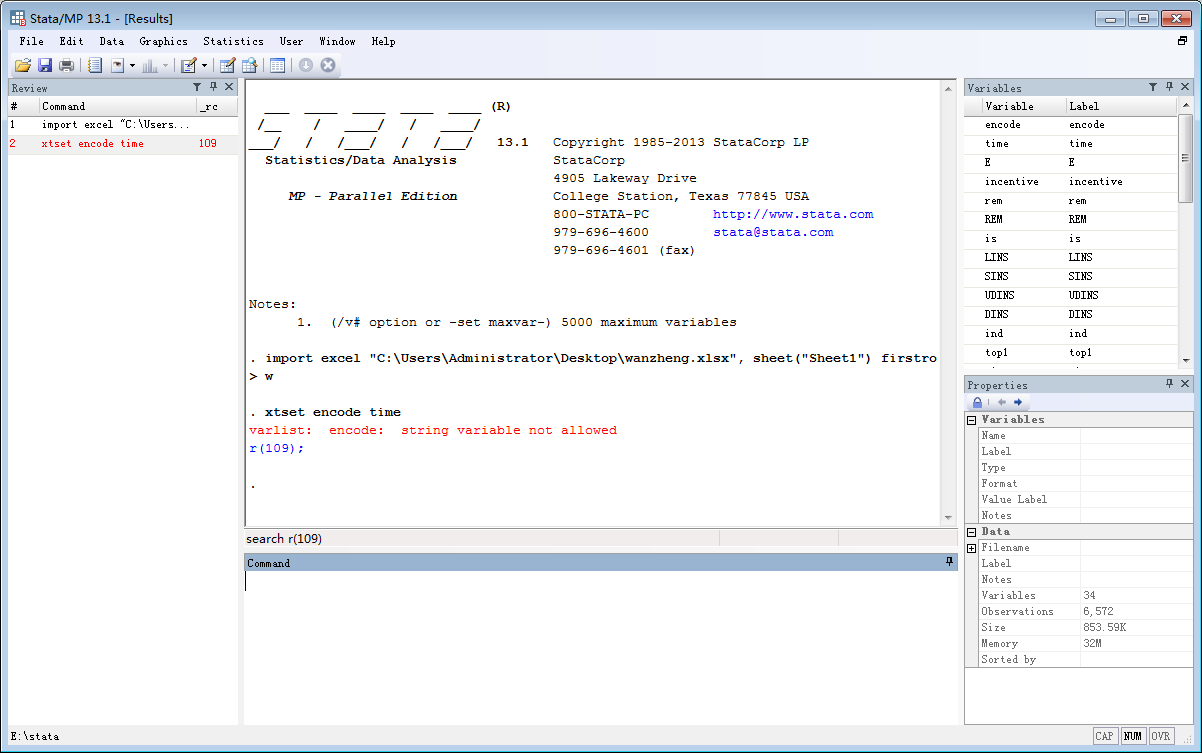Screen dimensions: 1202x753
Task: Open the Statistics menu
Action: pyautogui.click(x=233, y=41)
